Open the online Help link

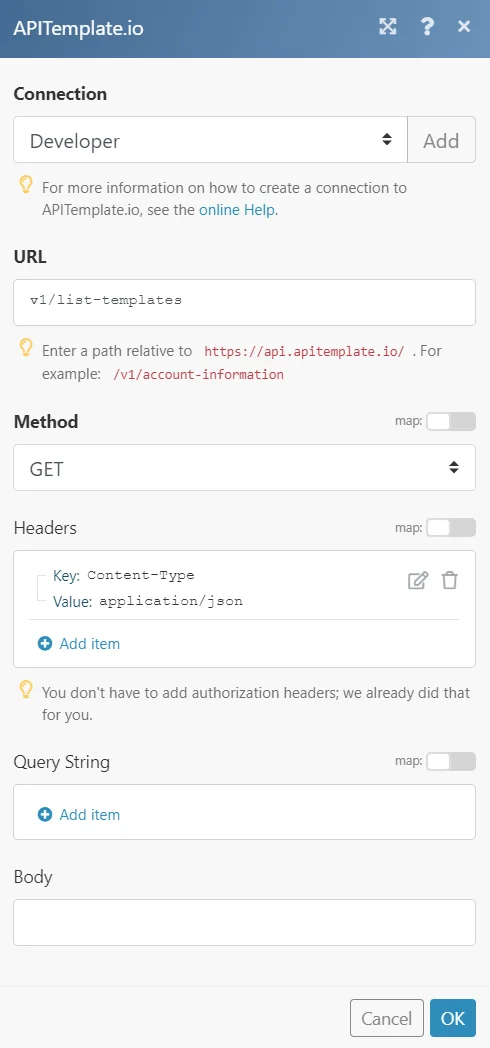click(237, 210)
